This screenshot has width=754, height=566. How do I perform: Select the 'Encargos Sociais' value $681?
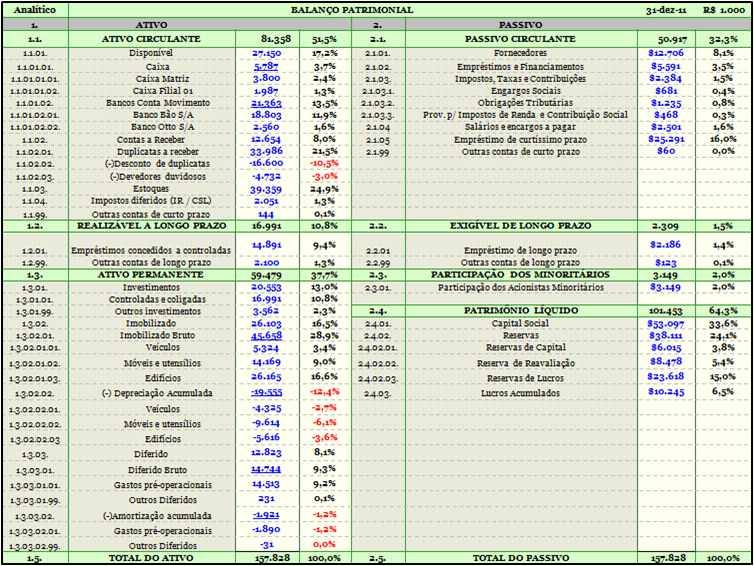tap(666, 91)
